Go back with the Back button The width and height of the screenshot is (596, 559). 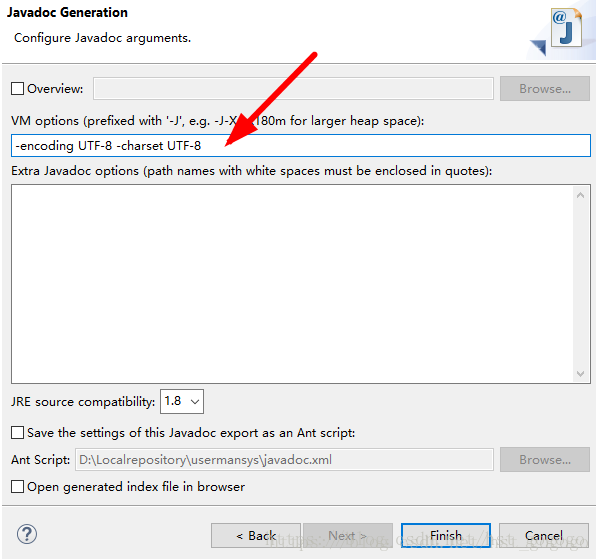256,535
